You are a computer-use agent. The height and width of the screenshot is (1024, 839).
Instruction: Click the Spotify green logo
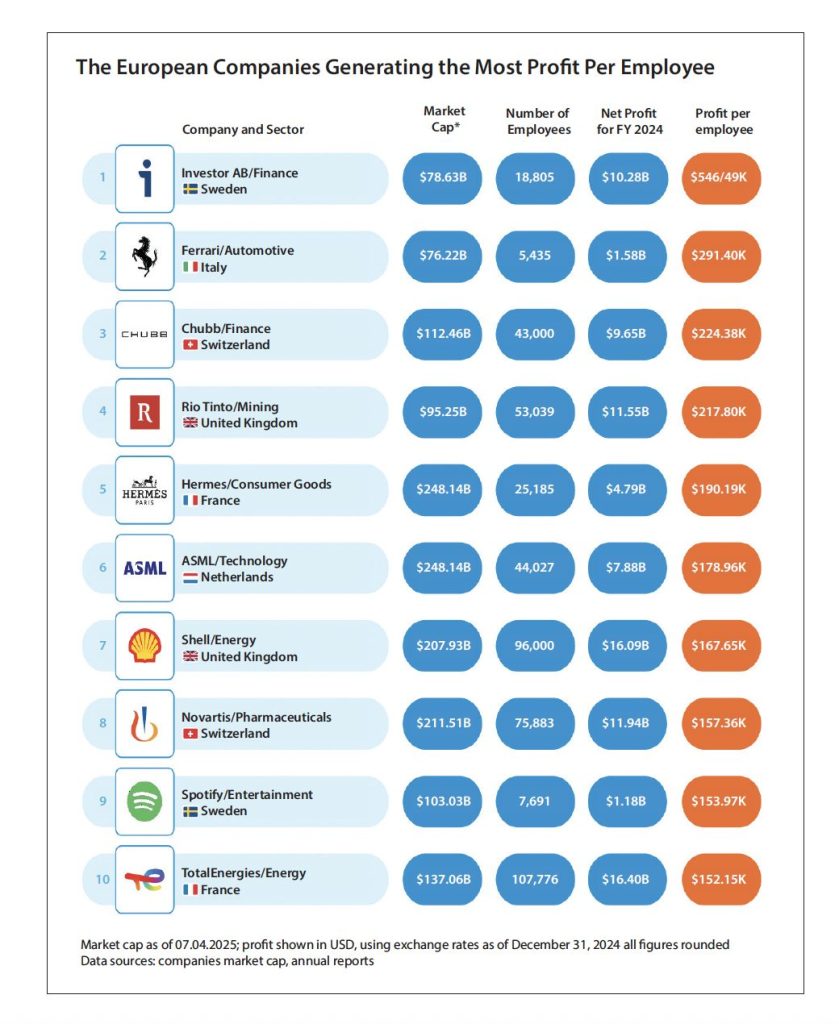(145, 802)
